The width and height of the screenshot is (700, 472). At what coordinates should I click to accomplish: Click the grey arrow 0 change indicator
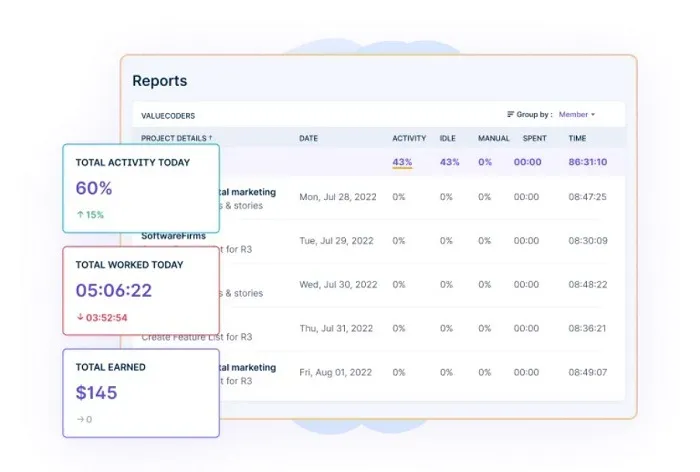84,419
